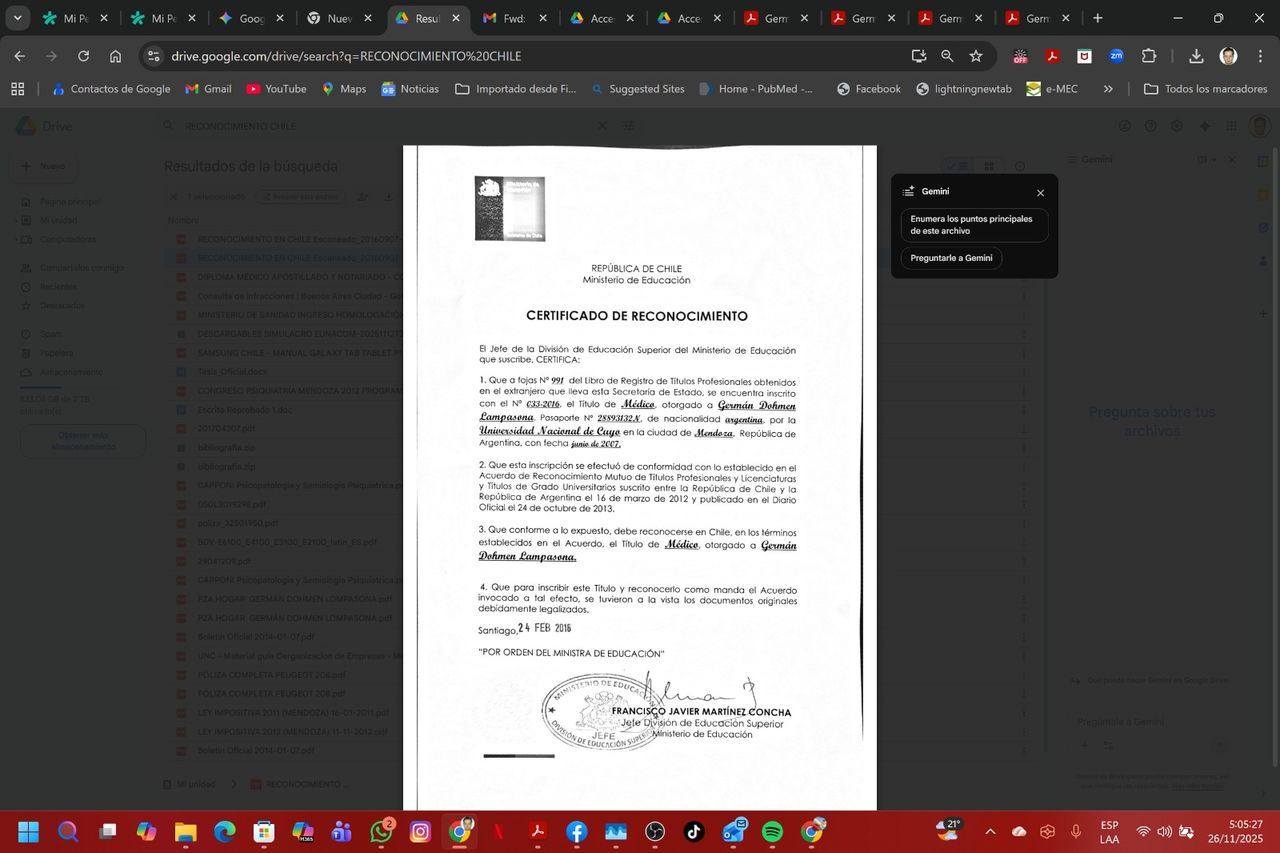The width and height of the screenshot is (1280, 853).
Task: Open the YouTube bookmark
Action: coord(276,89)
